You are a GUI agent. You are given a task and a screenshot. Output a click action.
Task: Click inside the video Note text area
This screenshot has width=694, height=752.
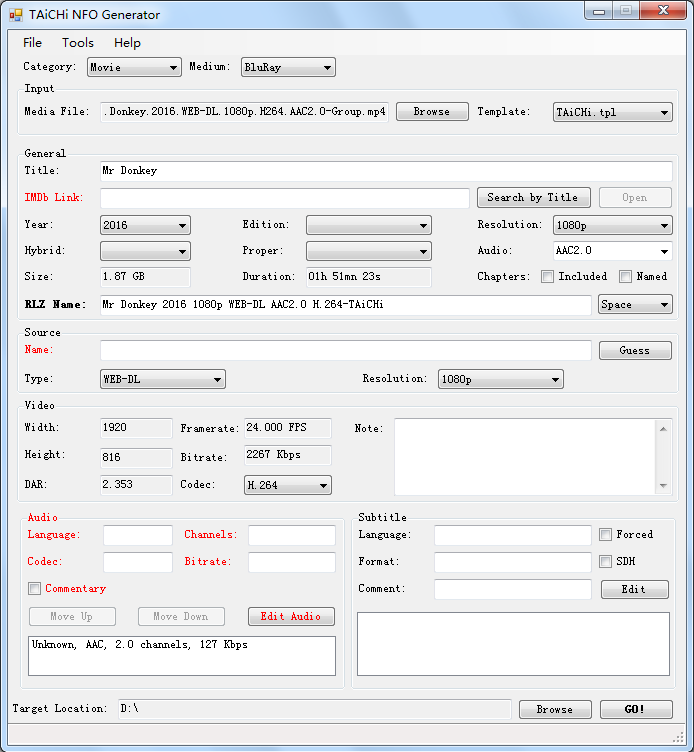coord(525,457)
